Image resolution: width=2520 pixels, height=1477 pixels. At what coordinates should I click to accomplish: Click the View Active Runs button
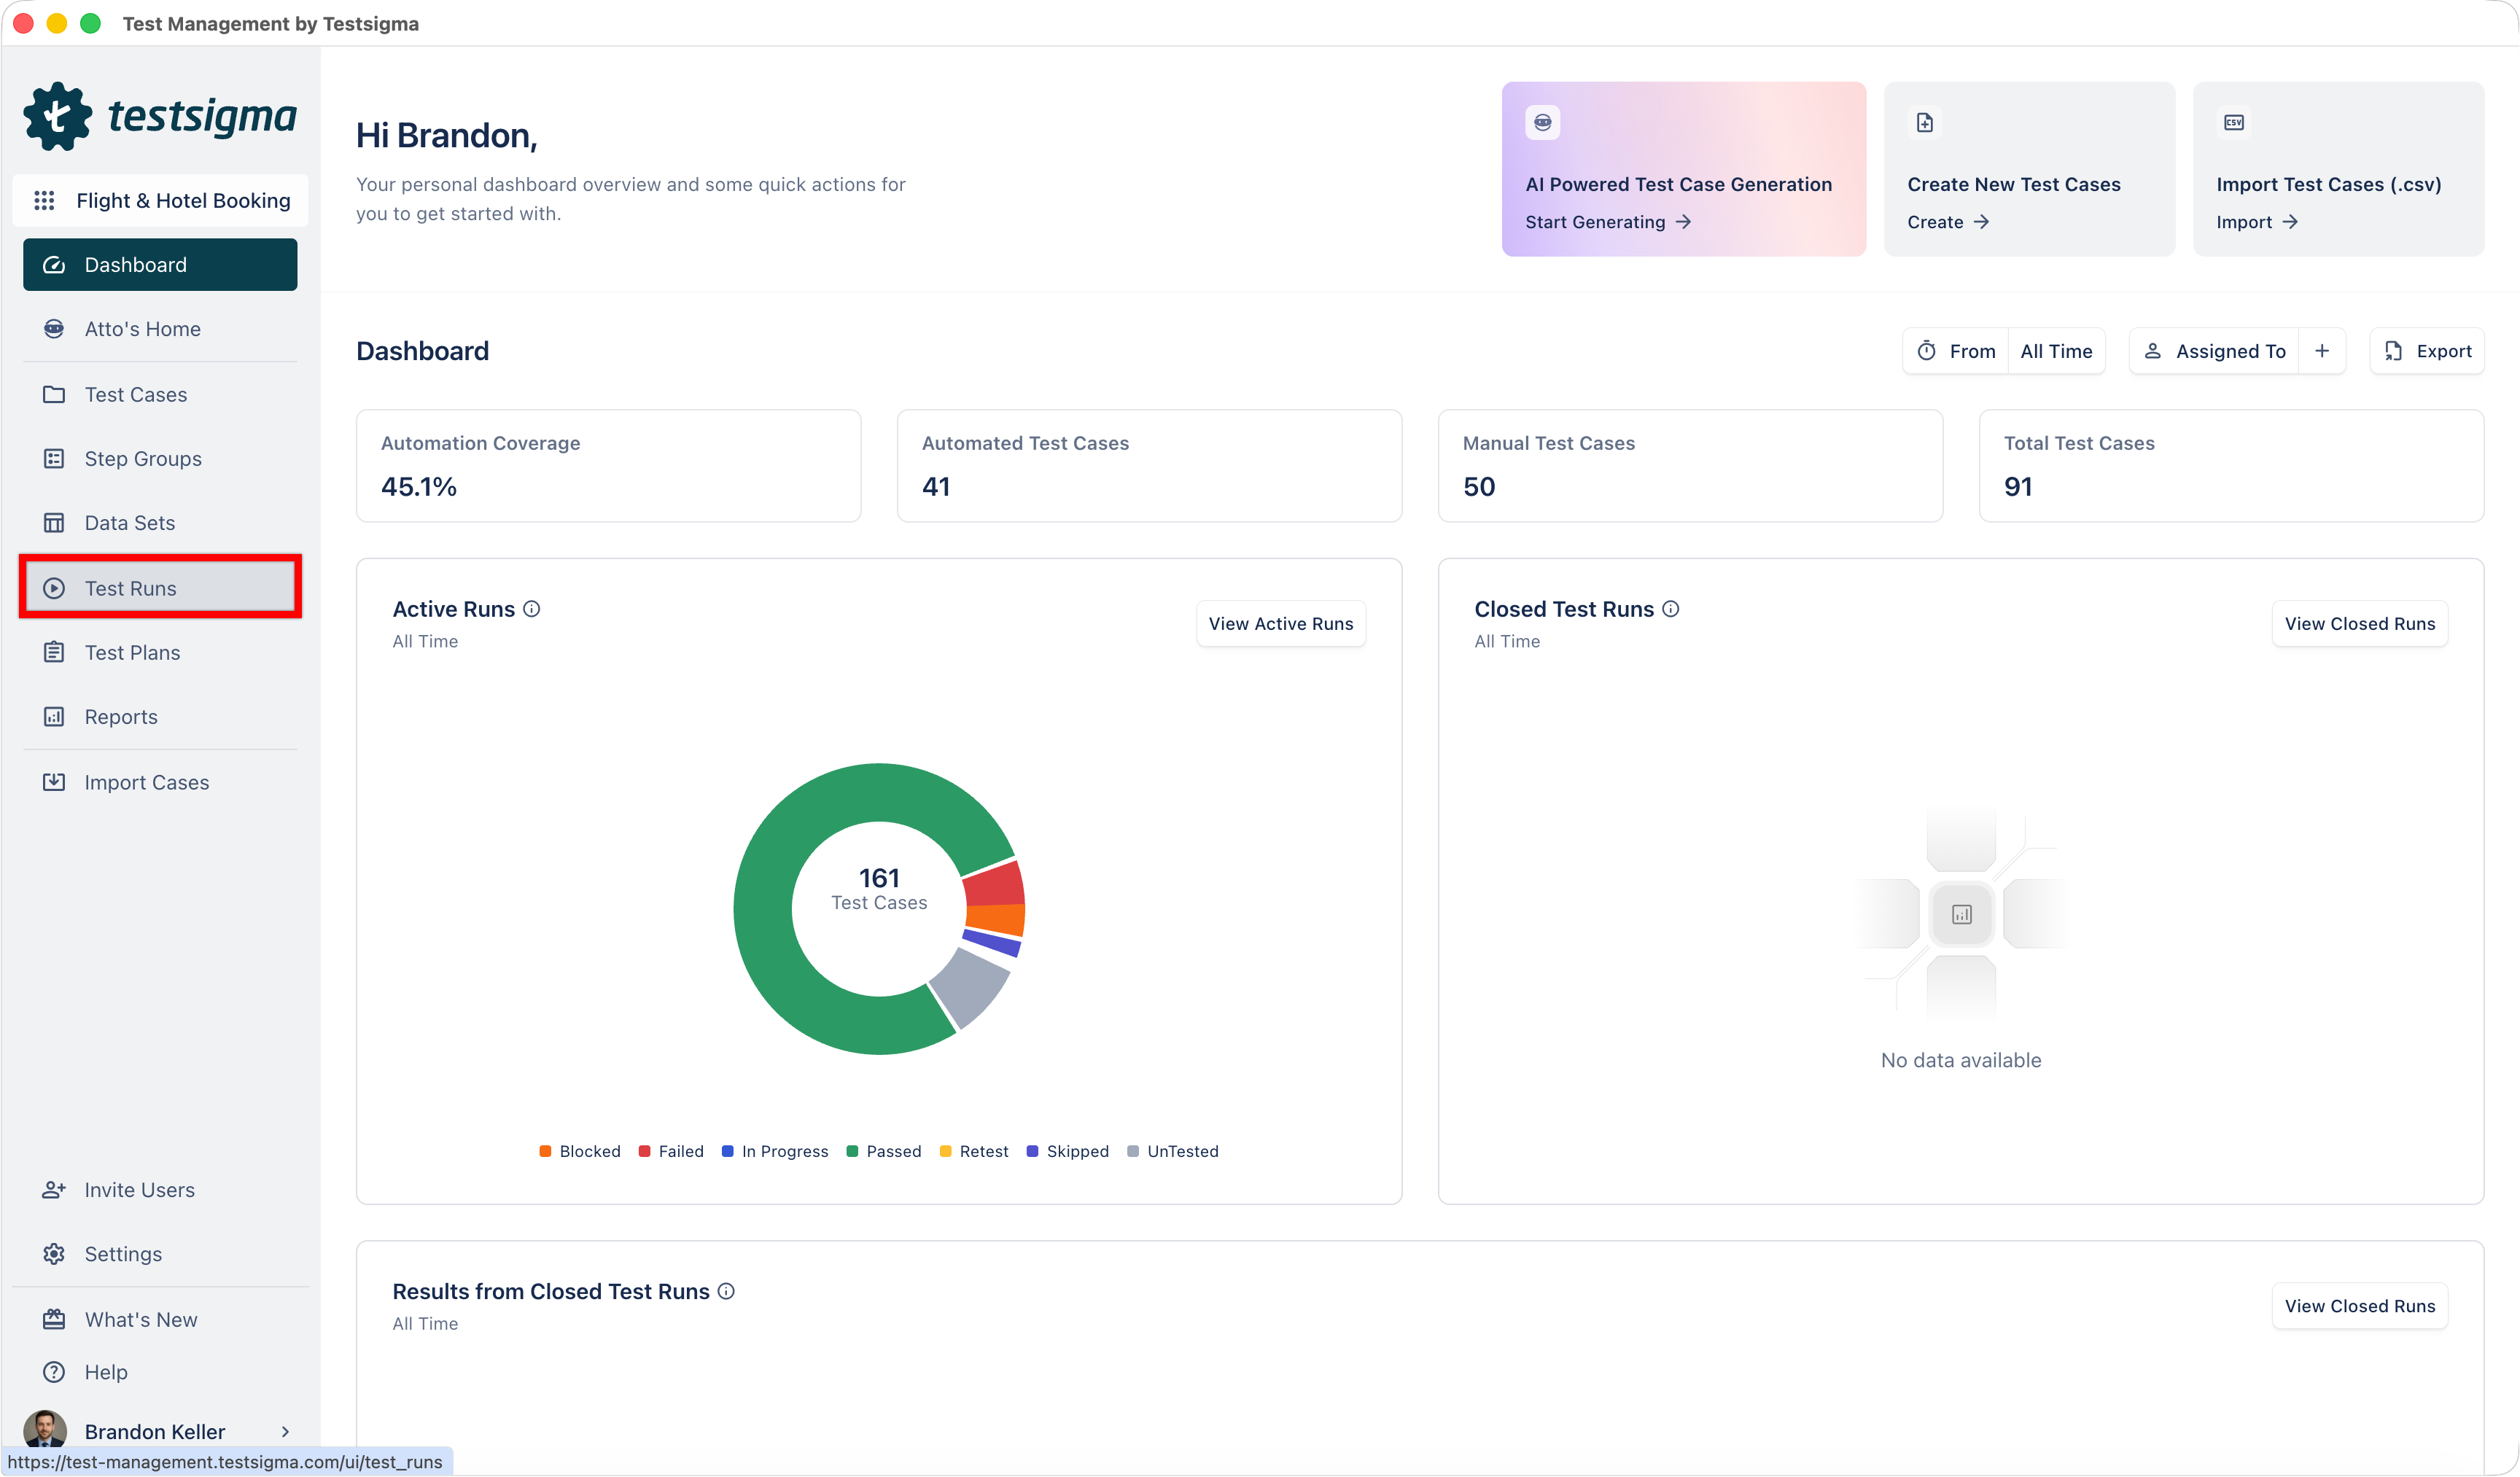click(x=1280, y=624)
